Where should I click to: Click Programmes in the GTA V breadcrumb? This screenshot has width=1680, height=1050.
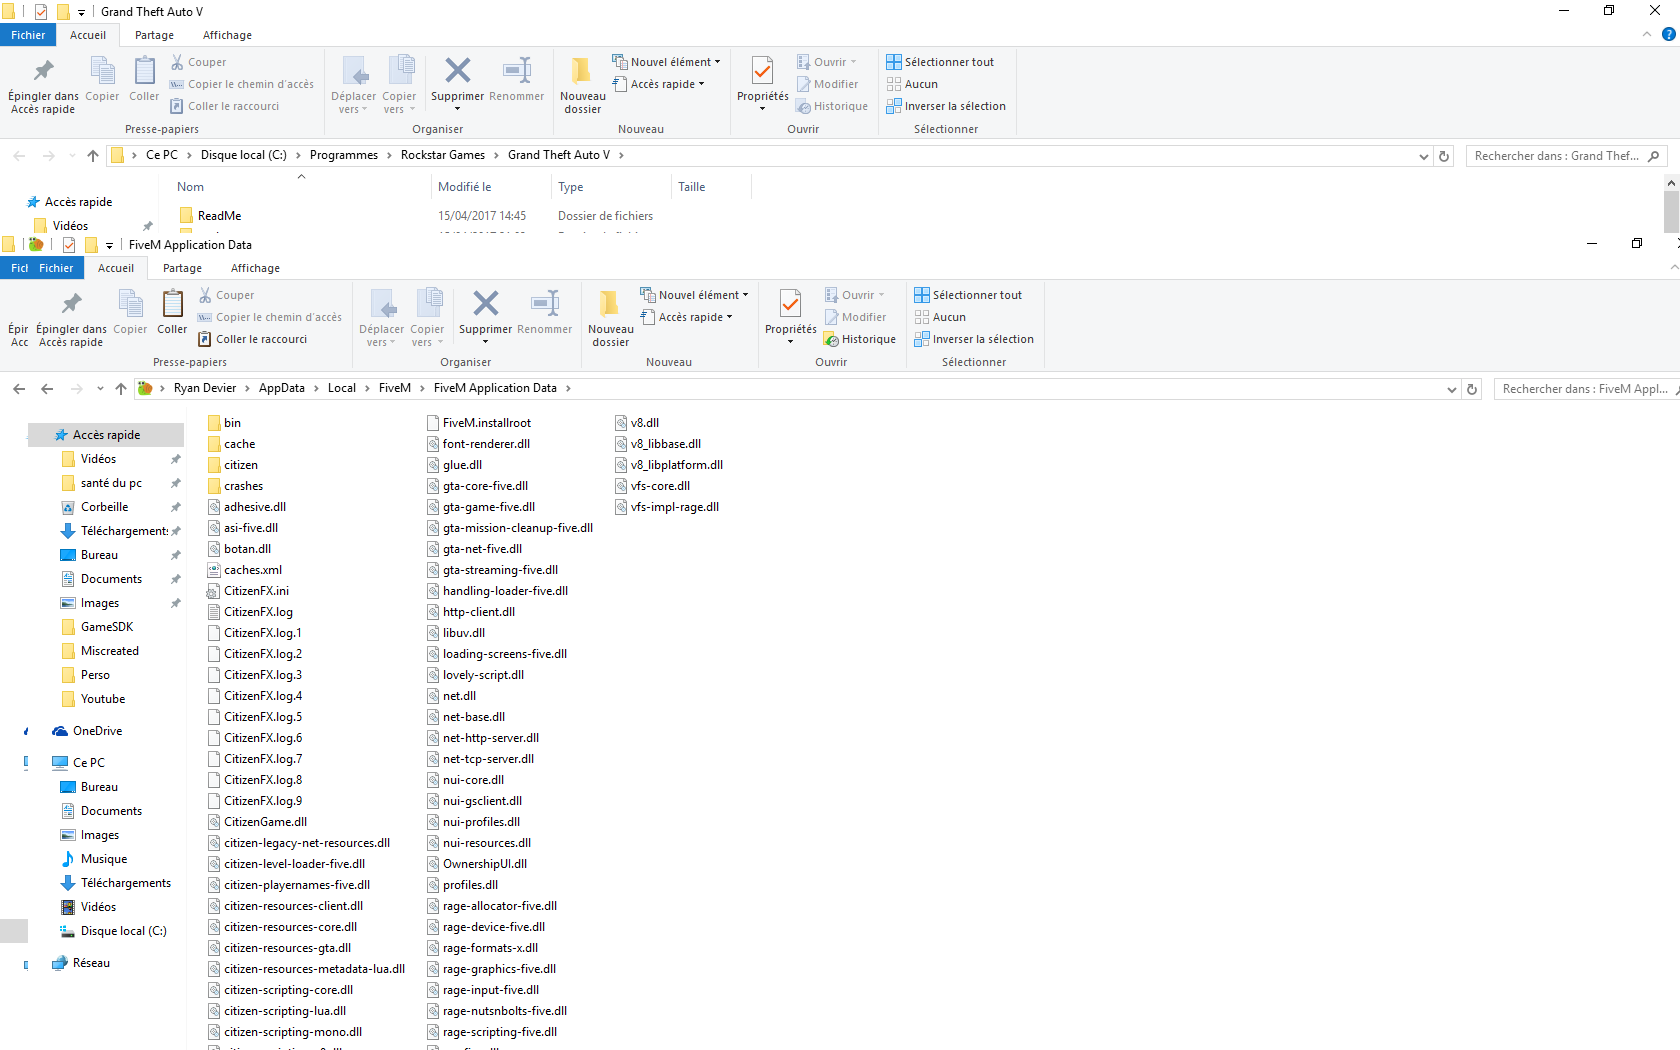tap(343, 155)
